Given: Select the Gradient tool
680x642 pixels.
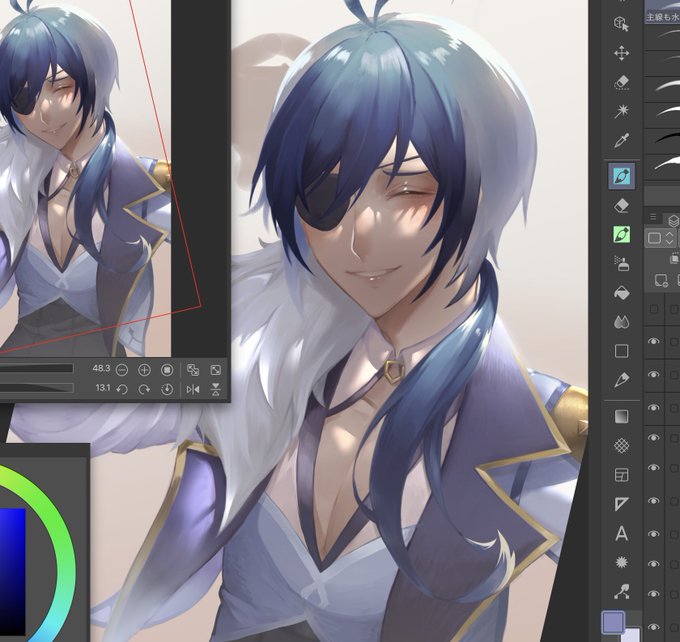Looking at the screenshot, I should [621, 416].
